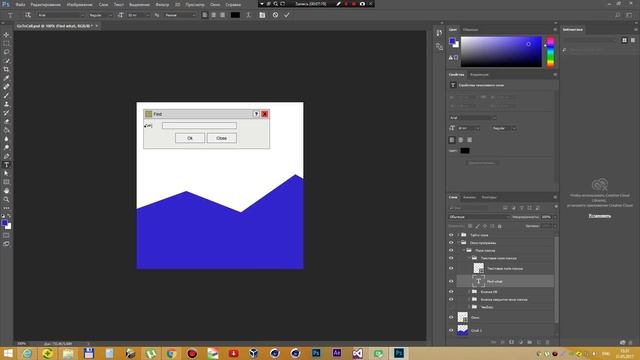The image size is (640, 360).
Task: Click the text color swatch in options bar
Action: [235, 15]
